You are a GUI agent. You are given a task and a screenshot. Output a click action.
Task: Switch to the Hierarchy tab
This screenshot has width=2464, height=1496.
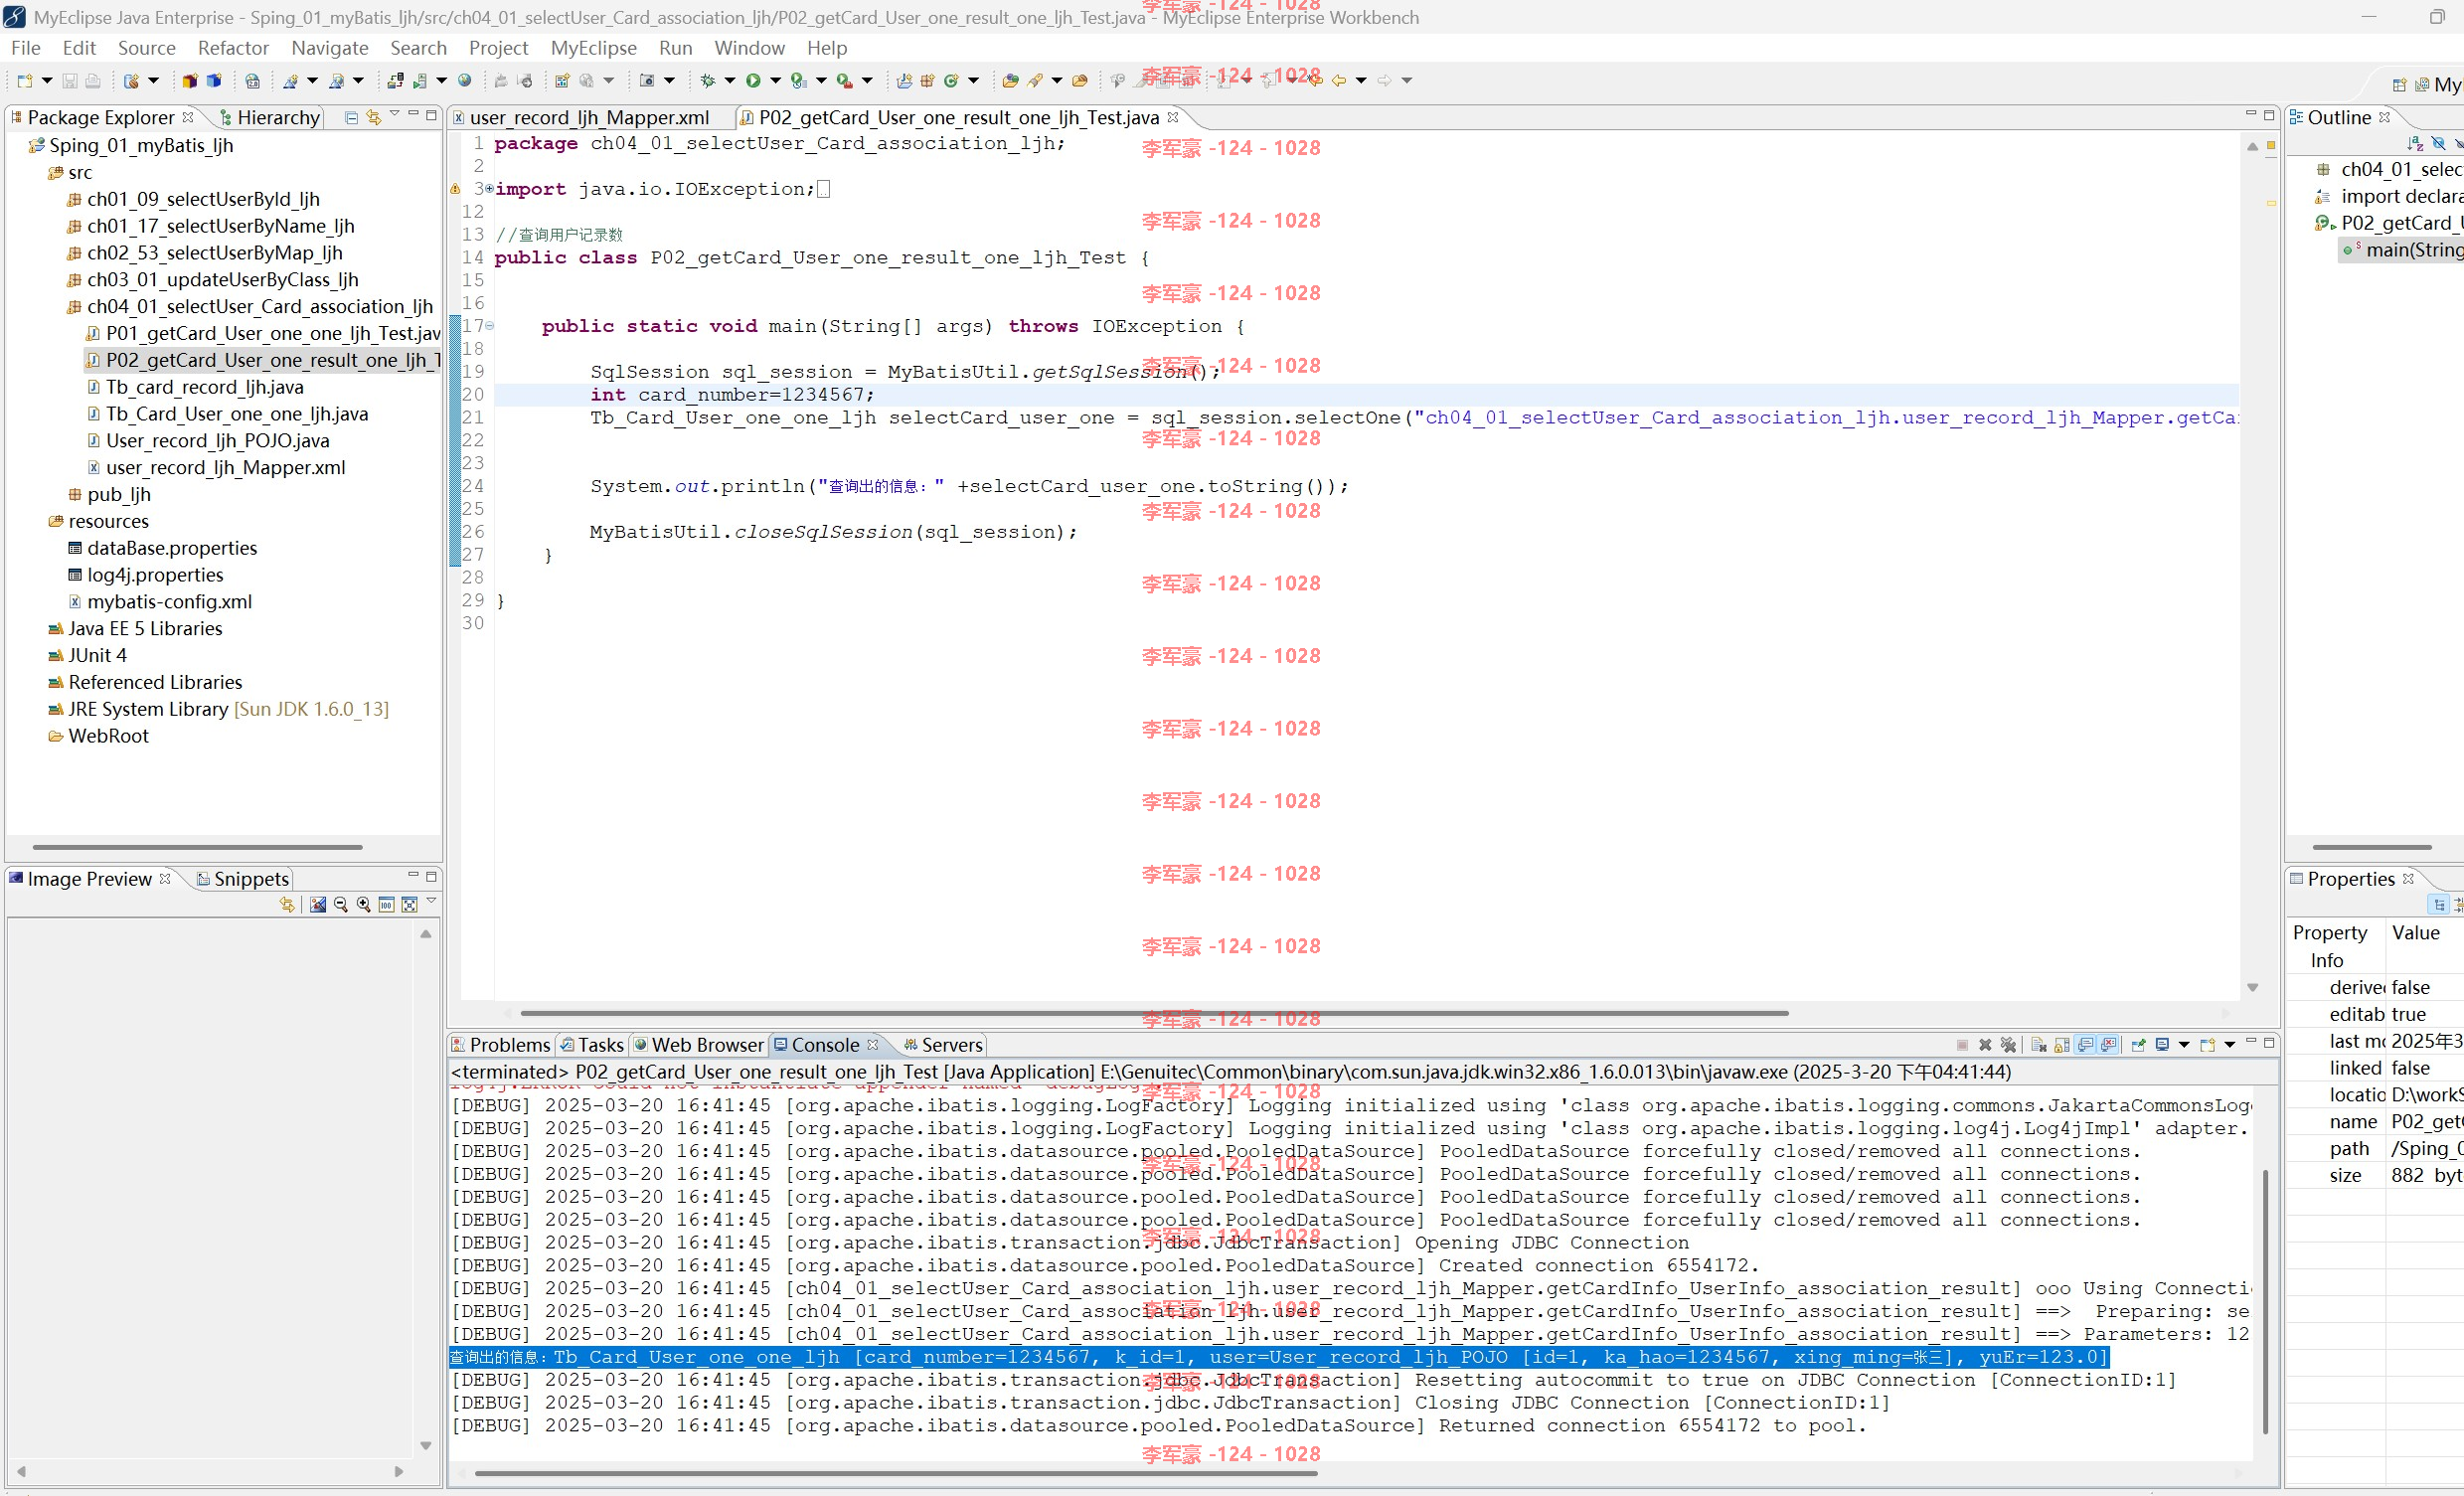(269, 117)
